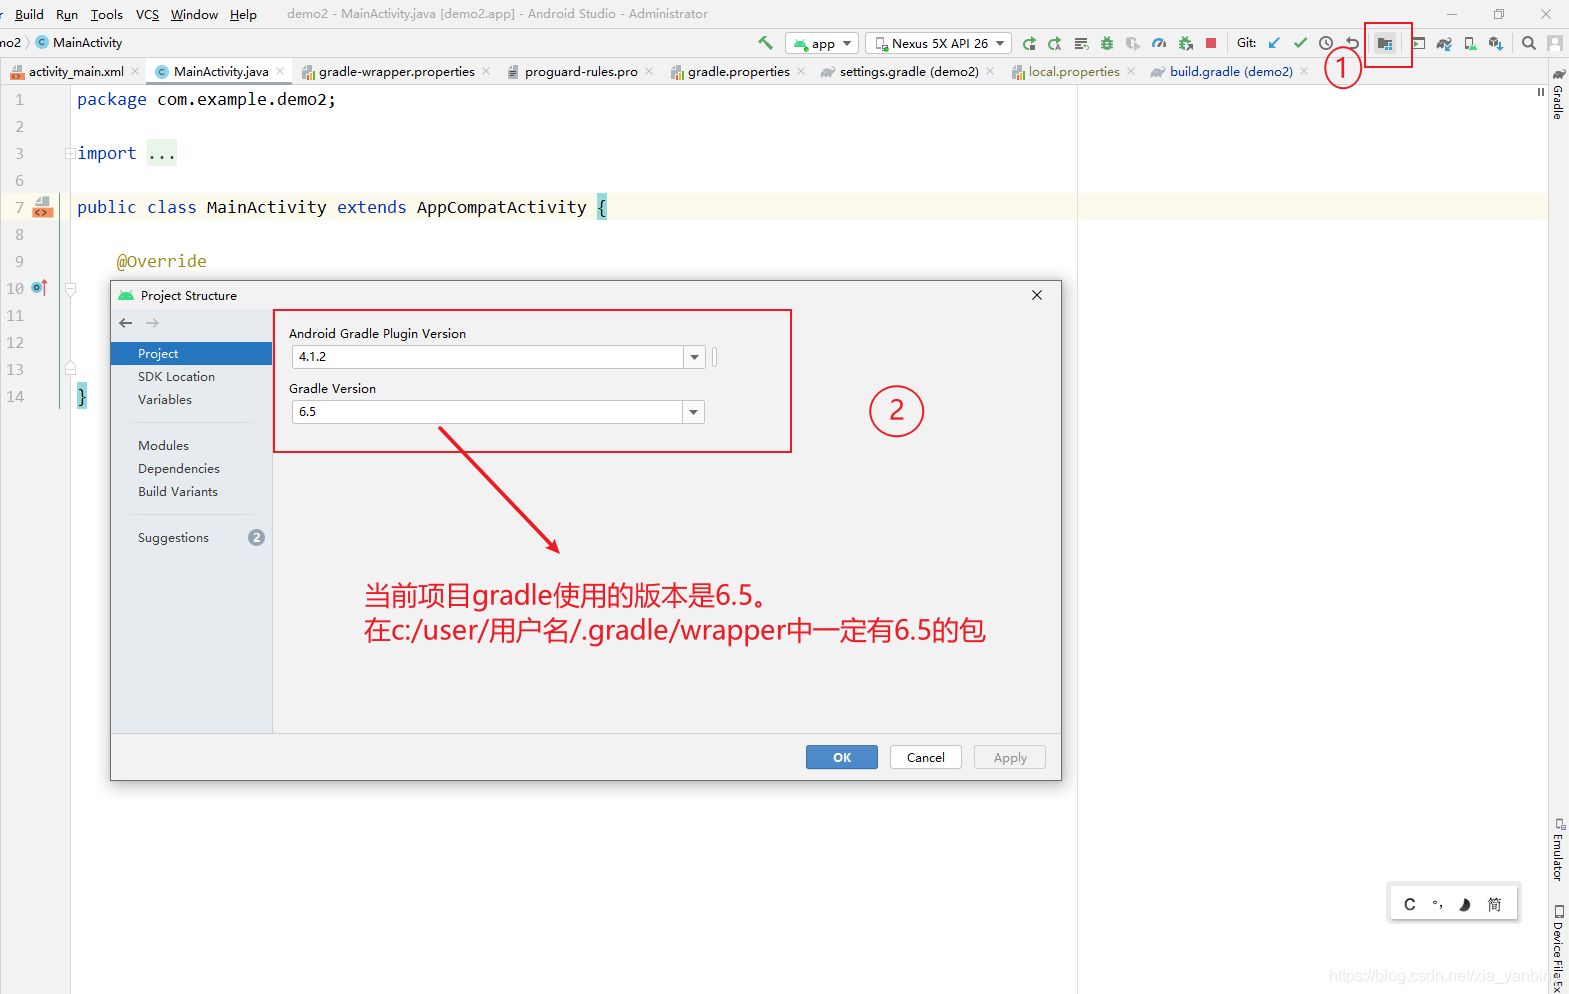Click Run with Coverage icon
The height and width of the screenshot is (994, 1569).
[1133, 43]
